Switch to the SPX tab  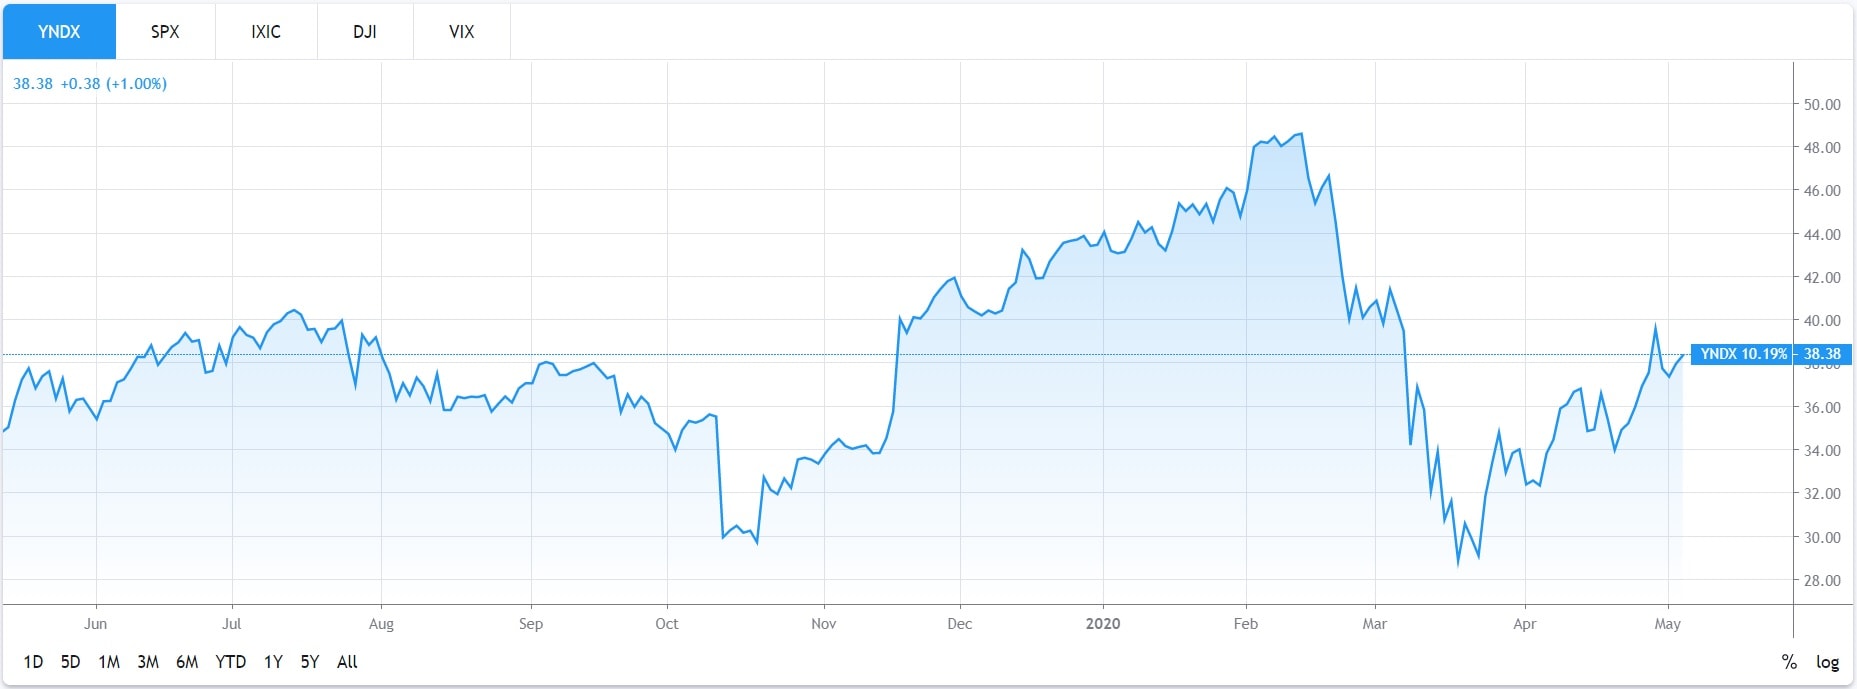165,32
